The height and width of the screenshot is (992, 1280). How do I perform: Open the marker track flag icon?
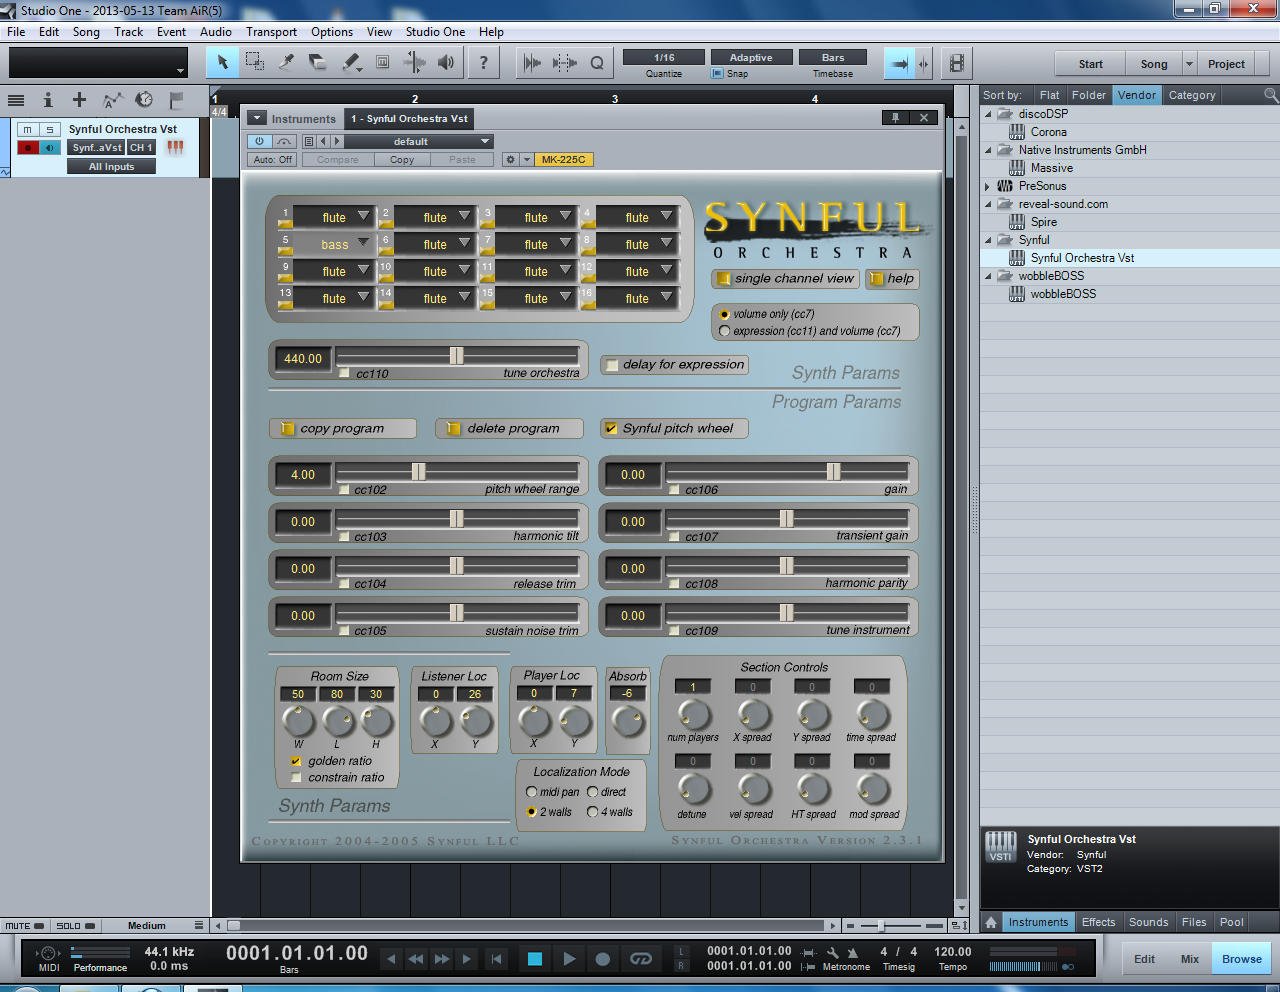176,100
